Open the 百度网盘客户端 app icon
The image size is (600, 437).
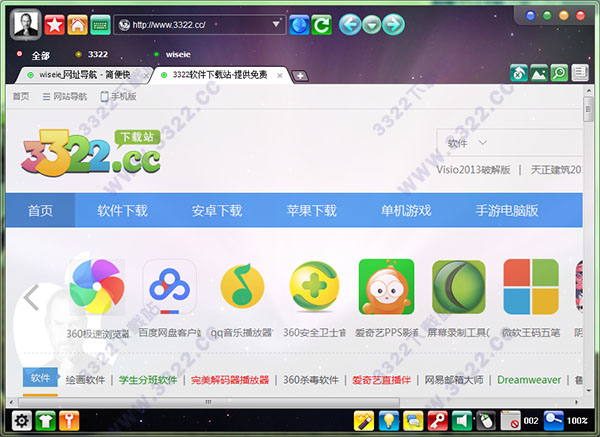click(x=170, y=287)
